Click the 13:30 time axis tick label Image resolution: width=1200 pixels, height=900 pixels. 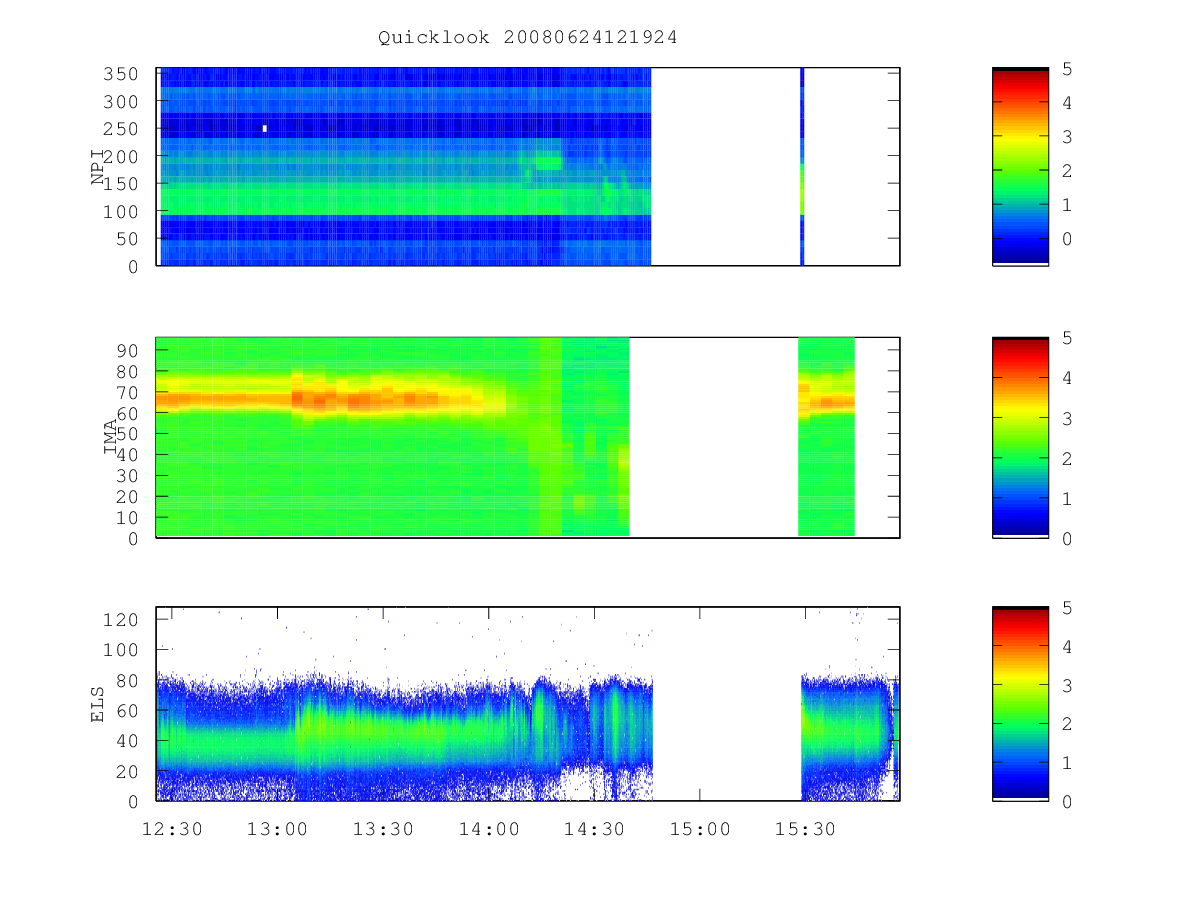tap(383, 829)
